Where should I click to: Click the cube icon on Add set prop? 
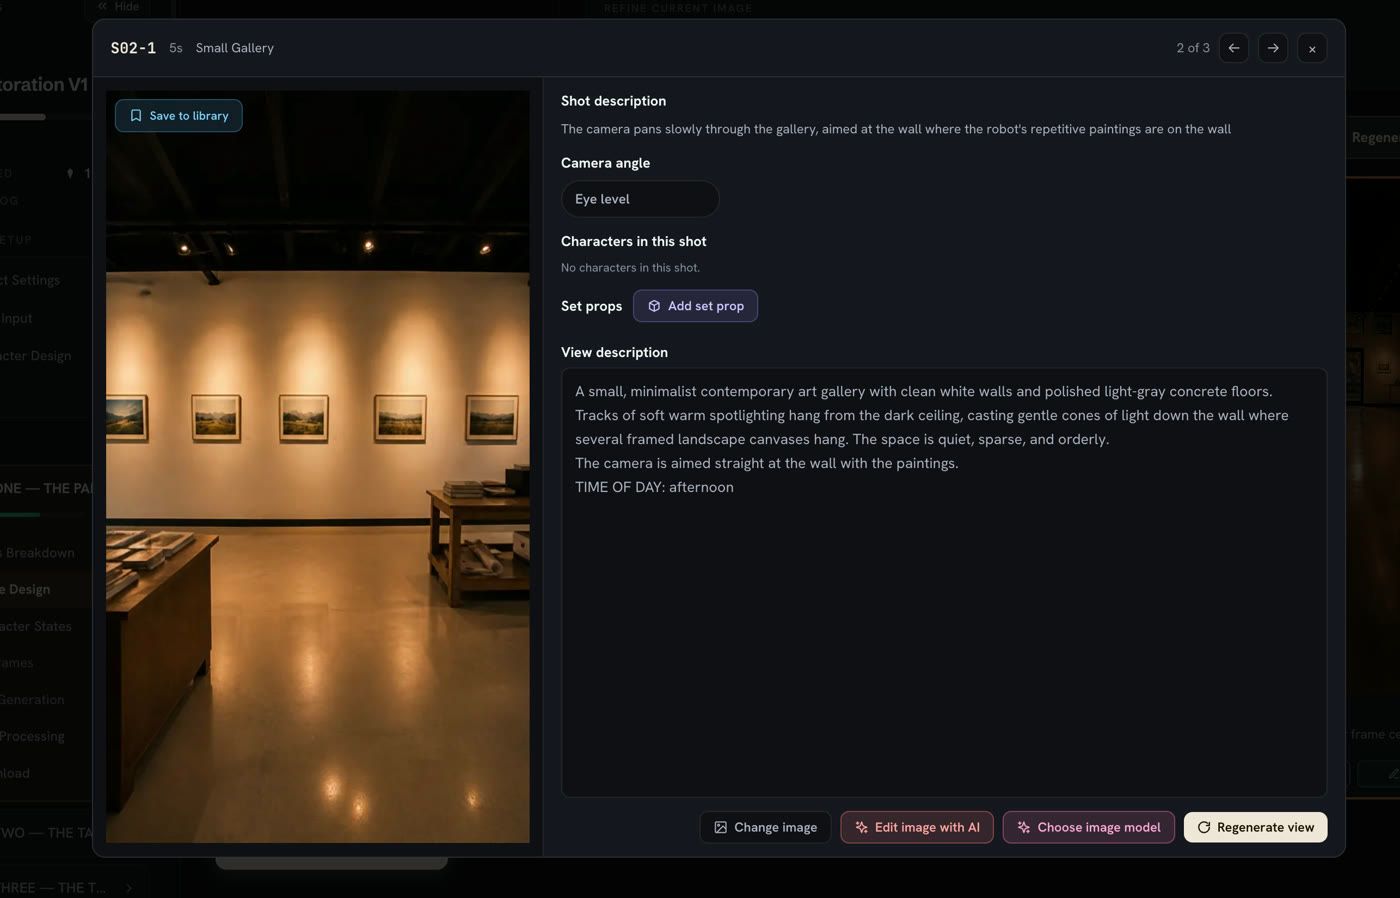tap(654, 306)
